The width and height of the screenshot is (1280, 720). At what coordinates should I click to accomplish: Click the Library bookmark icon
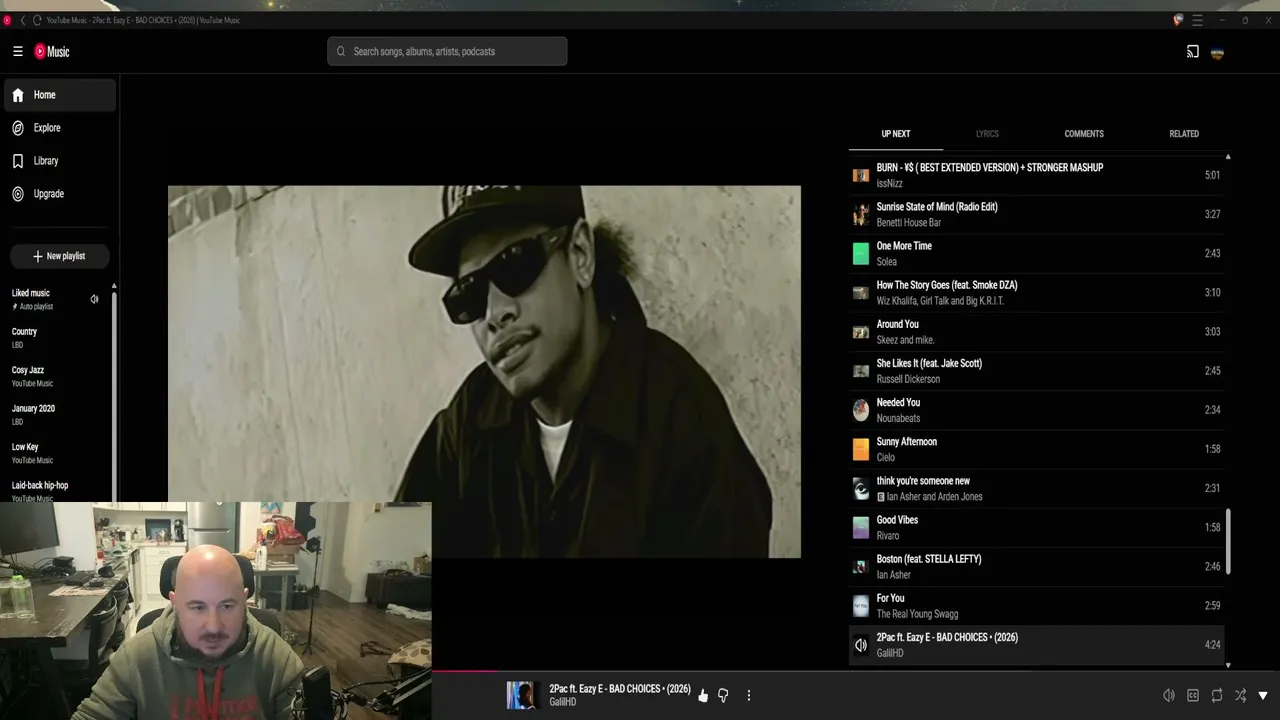coord(18,161)
